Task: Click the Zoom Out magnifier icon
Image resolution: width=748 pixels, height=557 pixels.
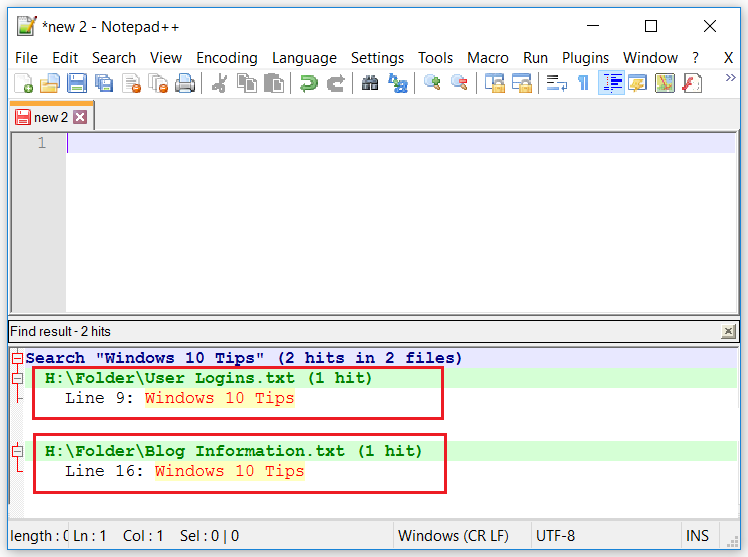Action: tap(459, 83)
